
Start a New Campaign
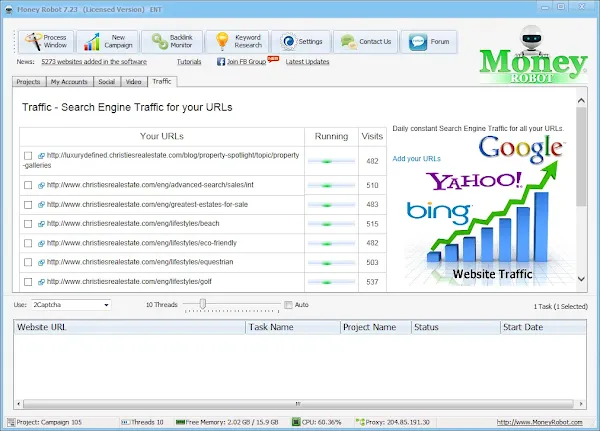(108, 41)
